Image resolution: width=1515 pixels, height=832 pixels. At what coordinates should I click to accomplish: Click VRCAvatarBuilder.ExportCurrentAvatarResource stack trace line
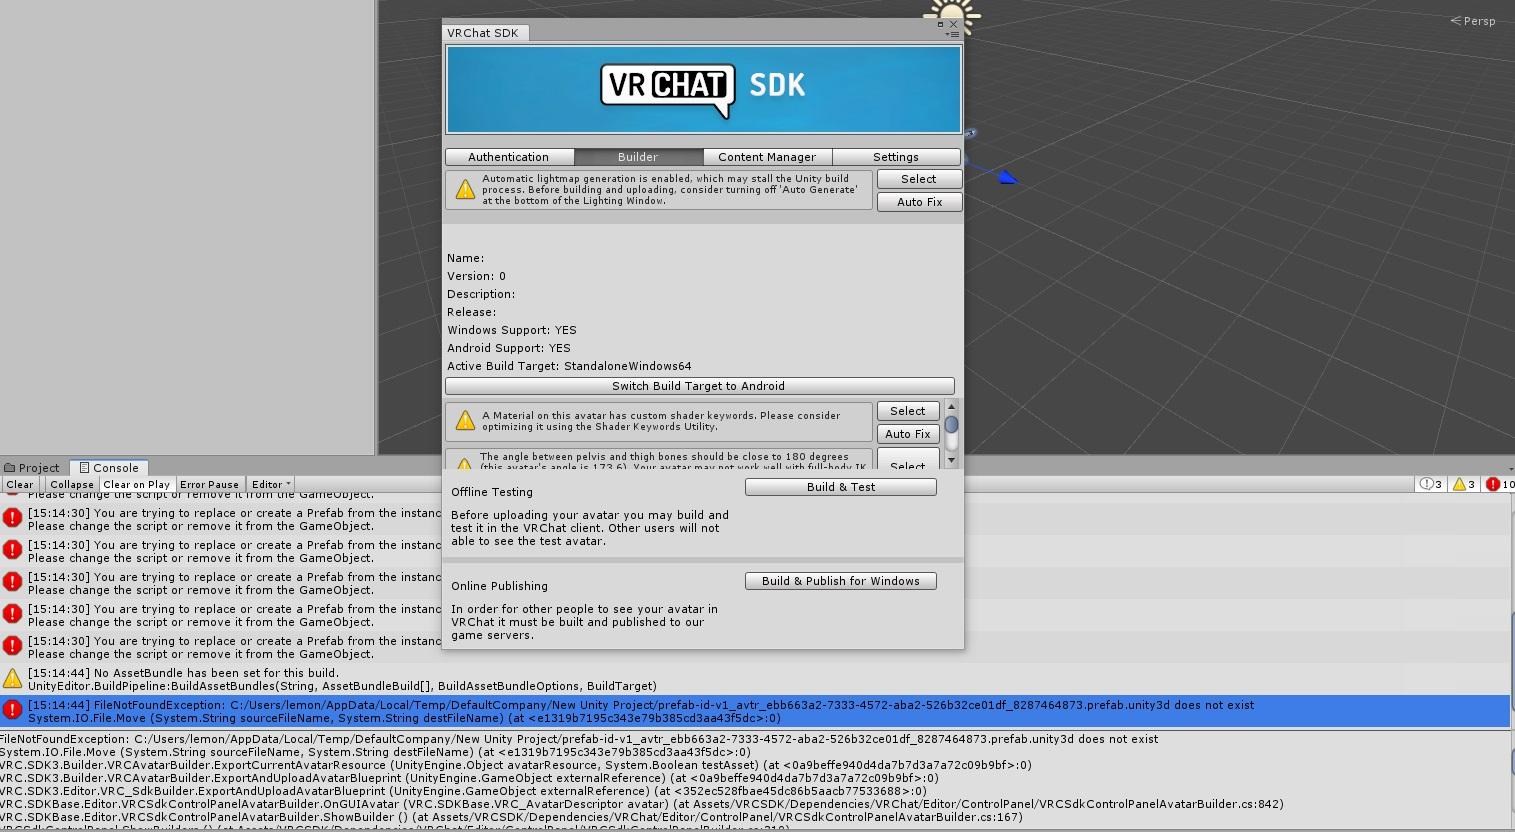pyautogui.click(x=516, y=765)
